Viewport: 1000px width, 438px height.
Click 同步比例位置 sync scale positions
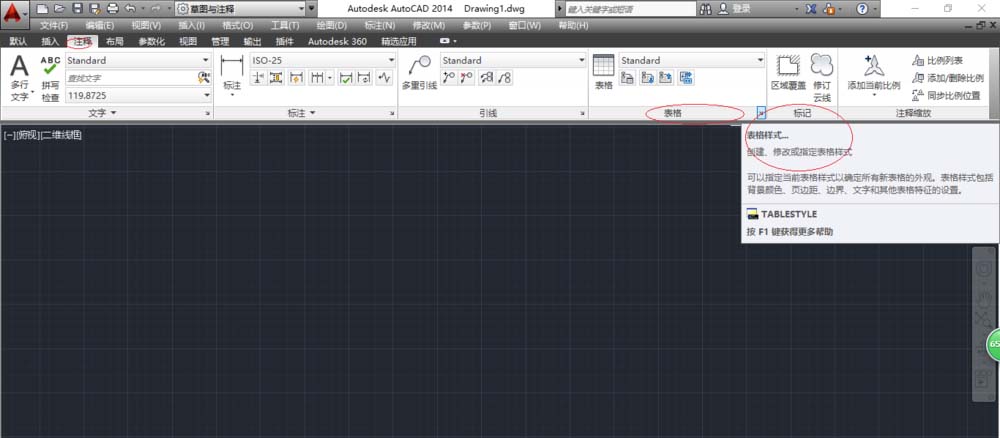point(946,95)
